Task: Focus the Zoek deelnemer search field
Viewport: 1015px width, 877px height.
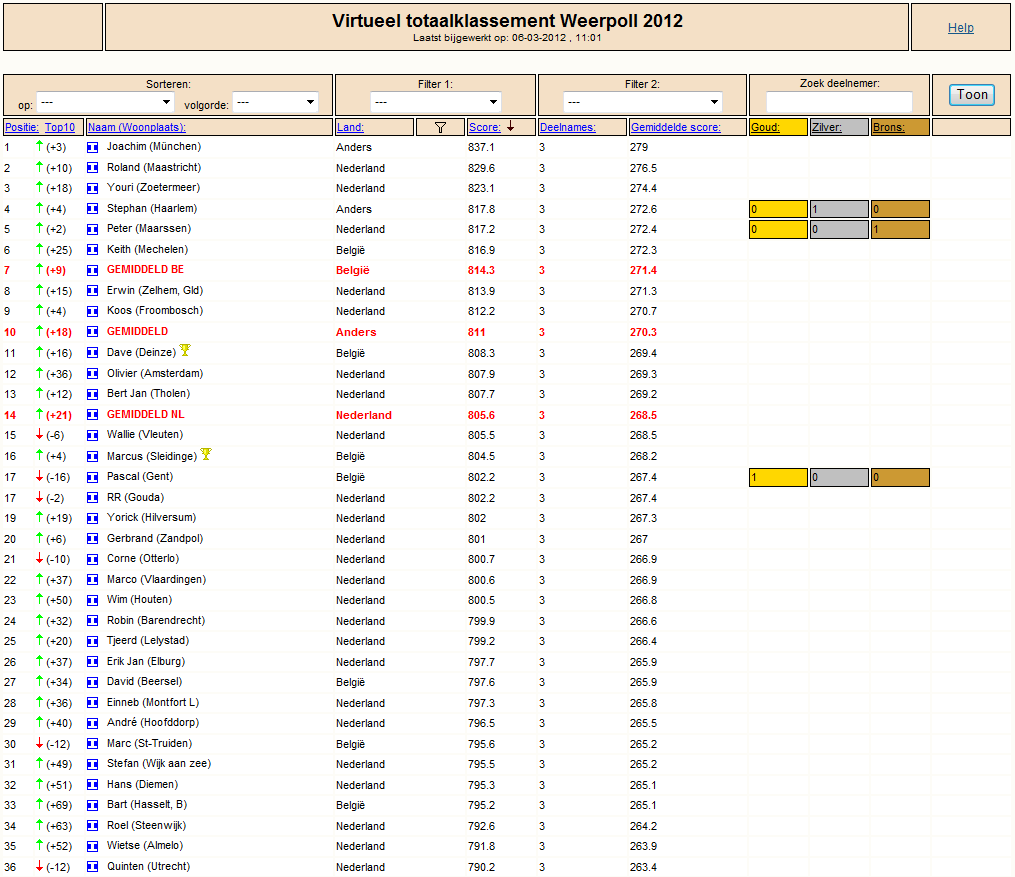Action: tap(840, 102)
